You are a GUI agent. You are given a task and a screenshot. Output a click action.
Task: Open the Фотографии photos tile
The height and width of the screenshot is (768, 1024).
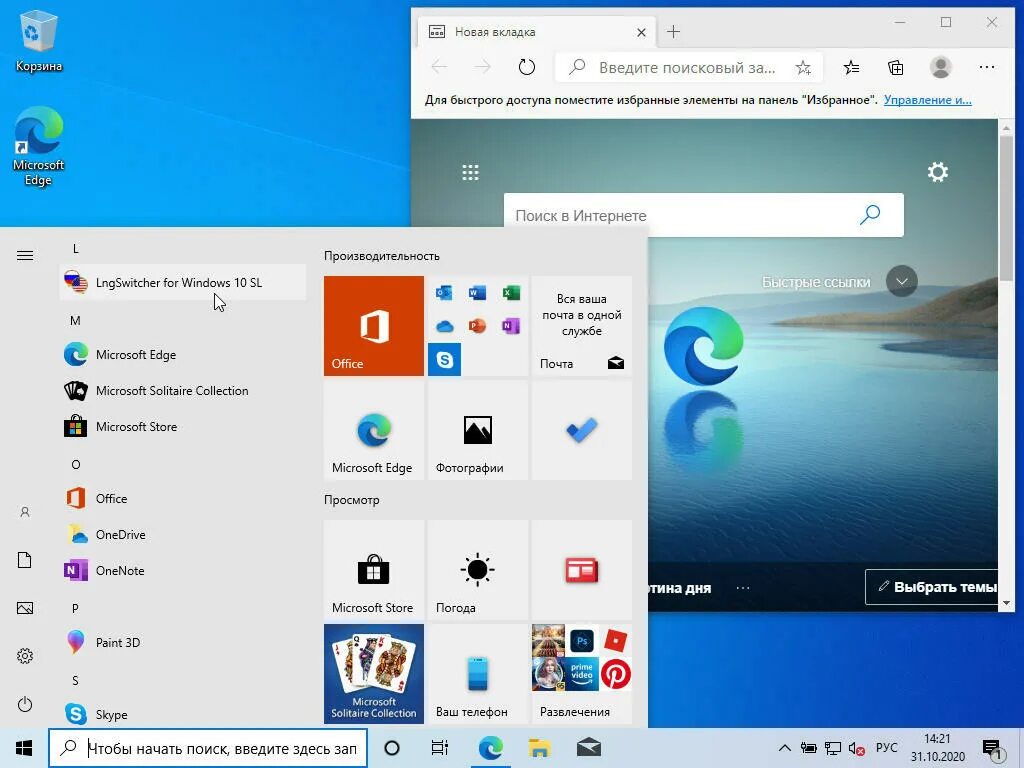coord(477,431)
